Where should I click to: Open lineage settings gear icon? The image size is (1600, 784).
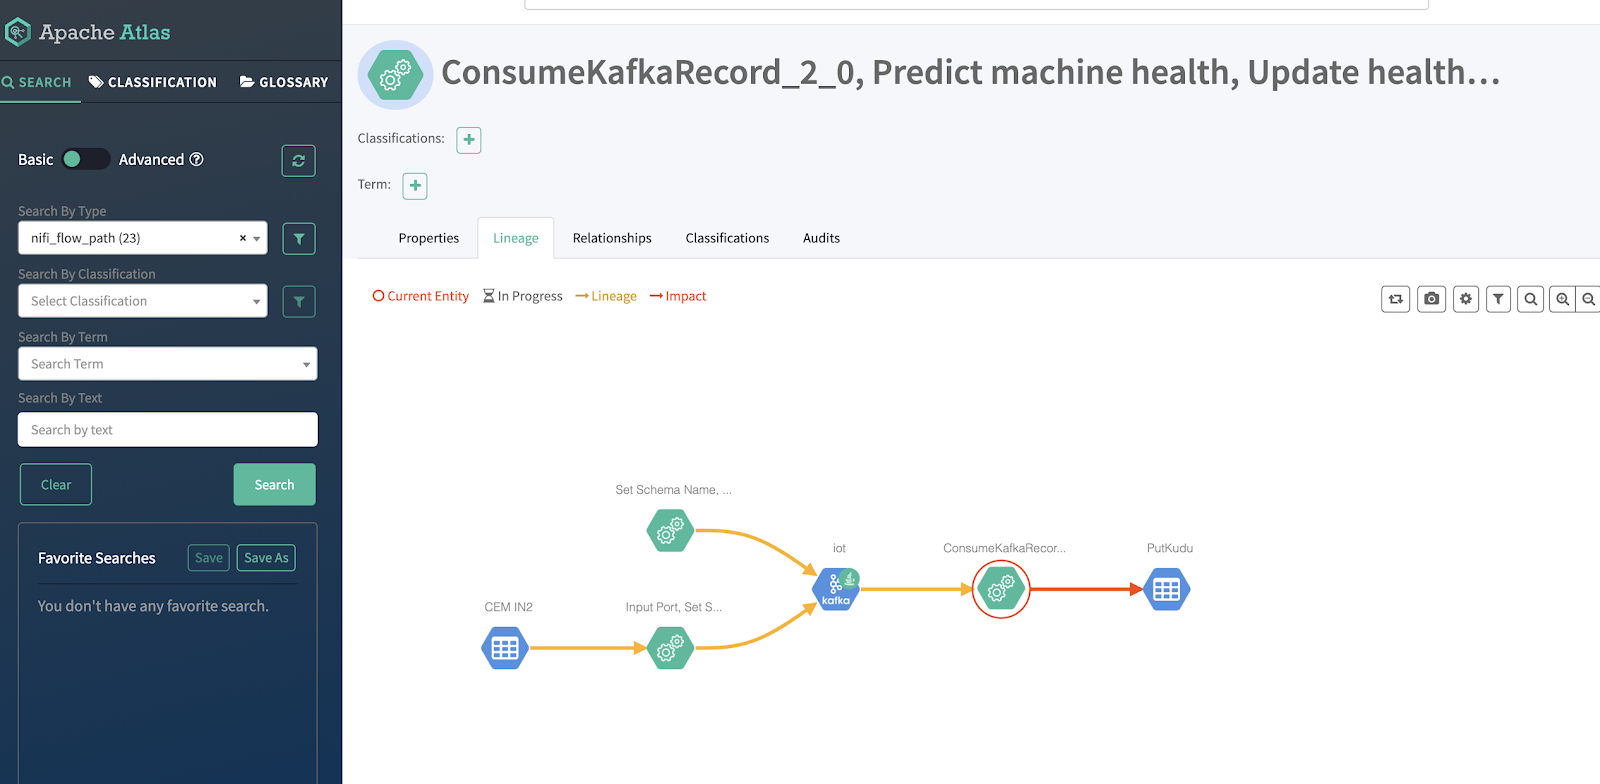click(1466, 299)
